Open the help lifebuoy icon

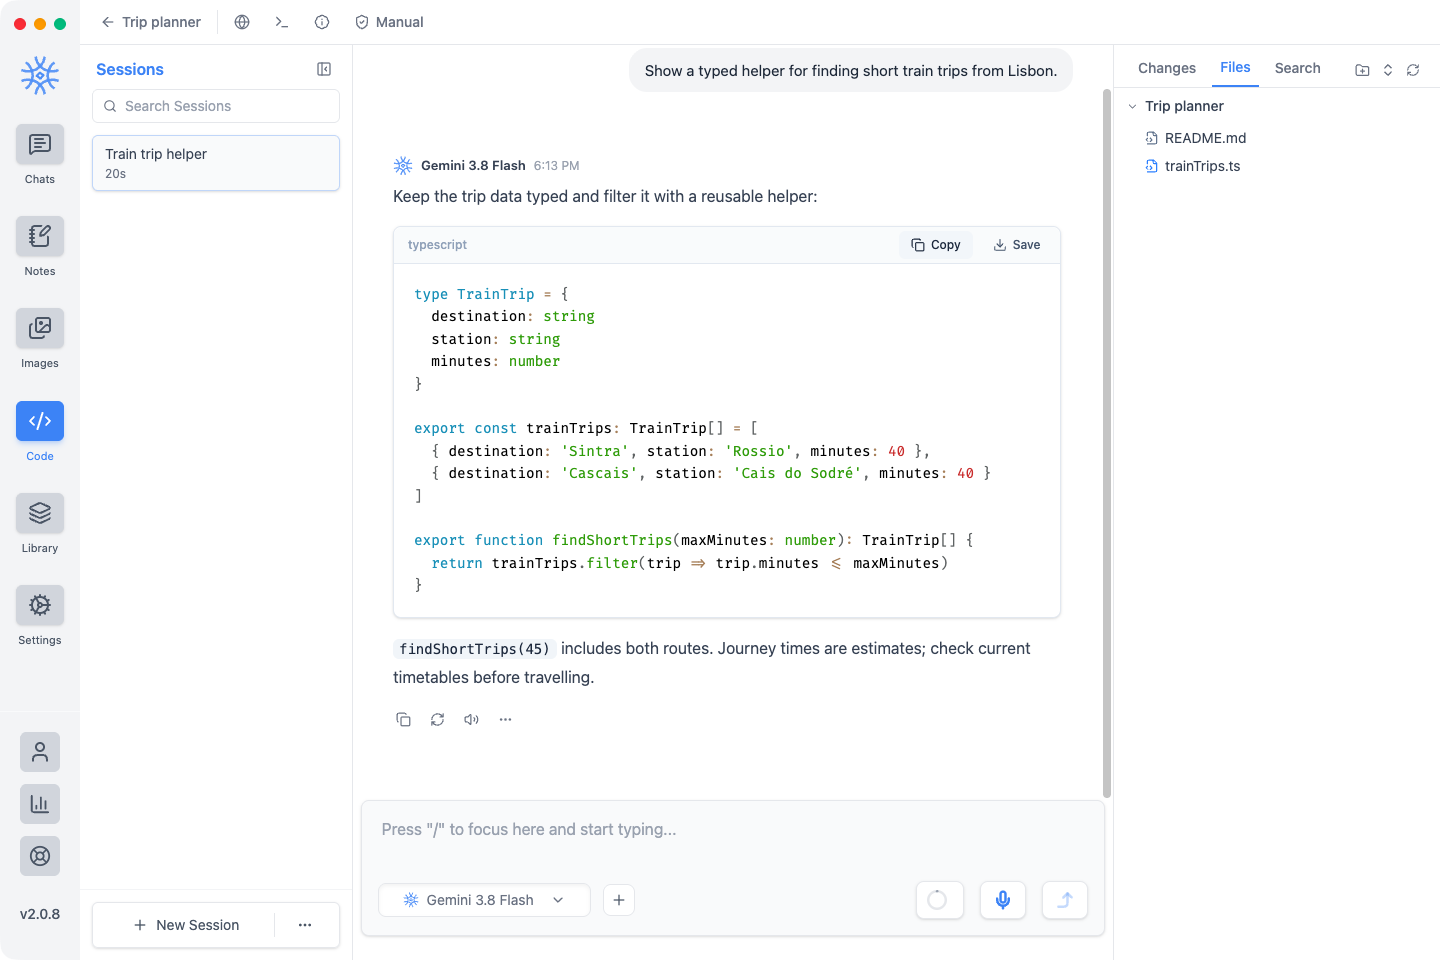40,856
